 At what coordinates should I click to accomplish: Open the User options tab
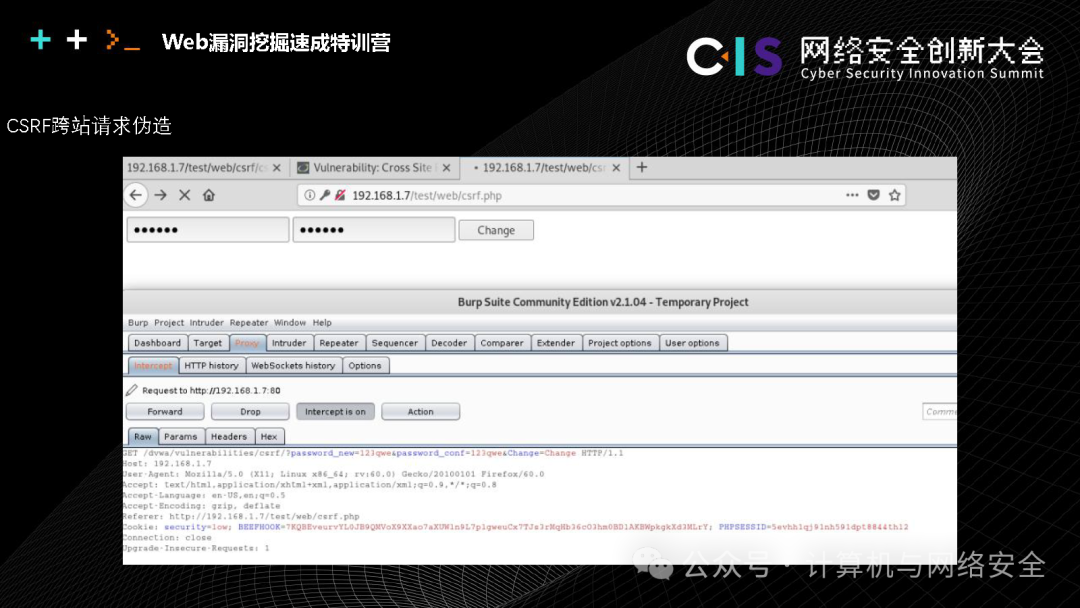692,343
